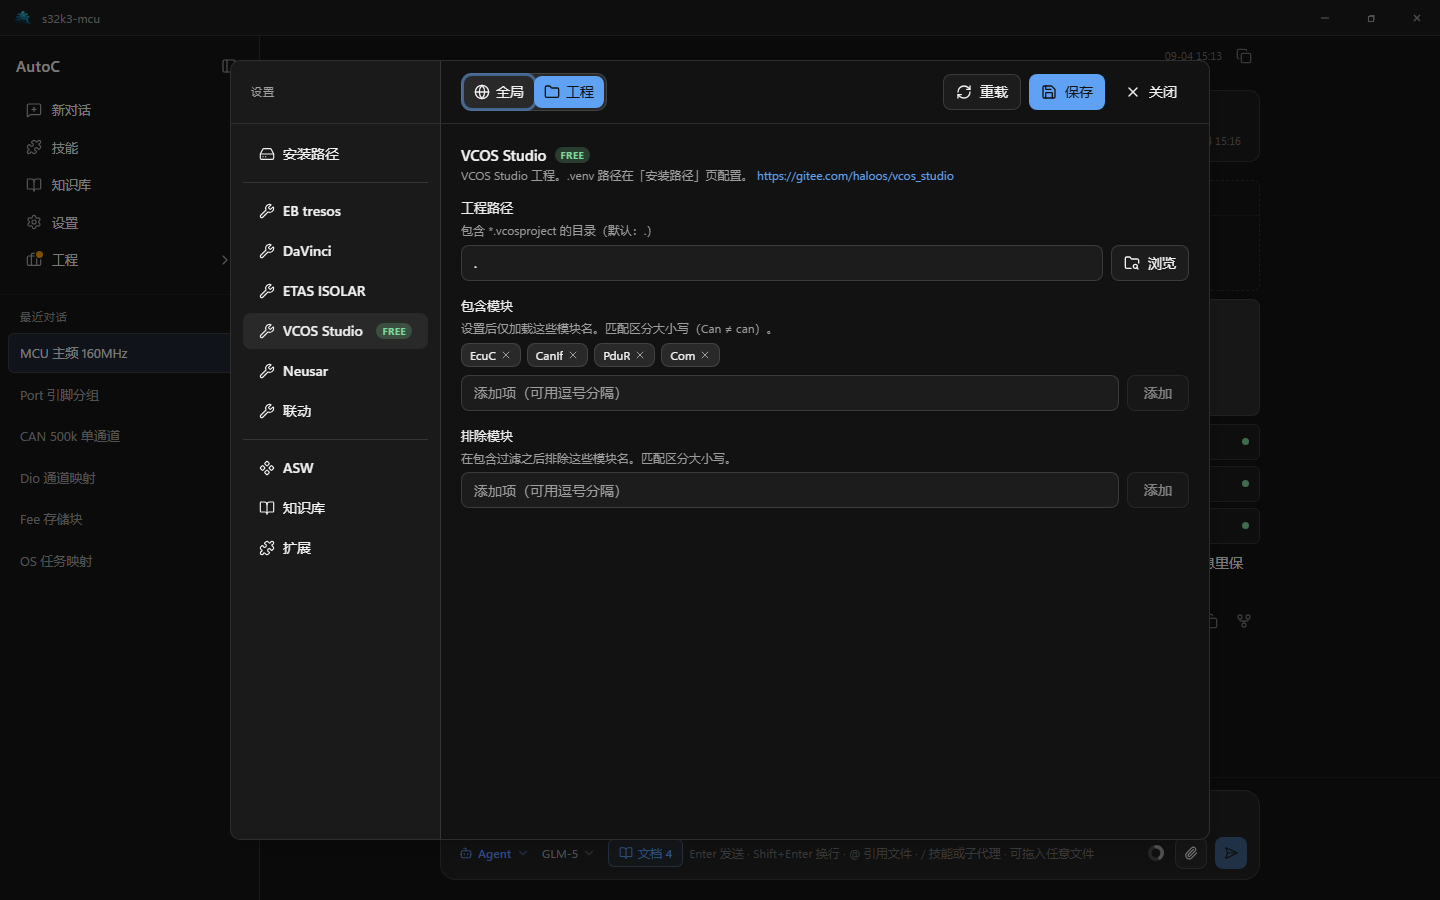Open 安装路径 settings section
Viewport: 1440px width, 900px height.
point(335,154)
